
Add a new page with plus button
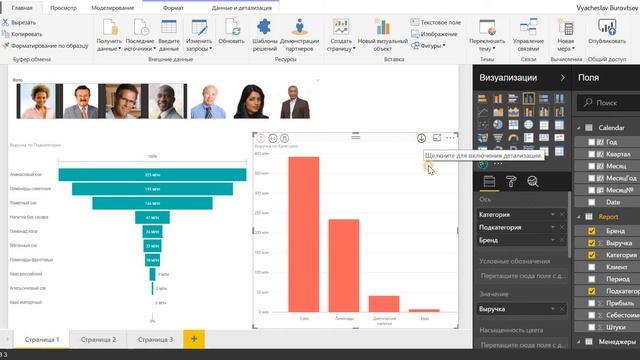pyautogui.click(x=194, y=339)
